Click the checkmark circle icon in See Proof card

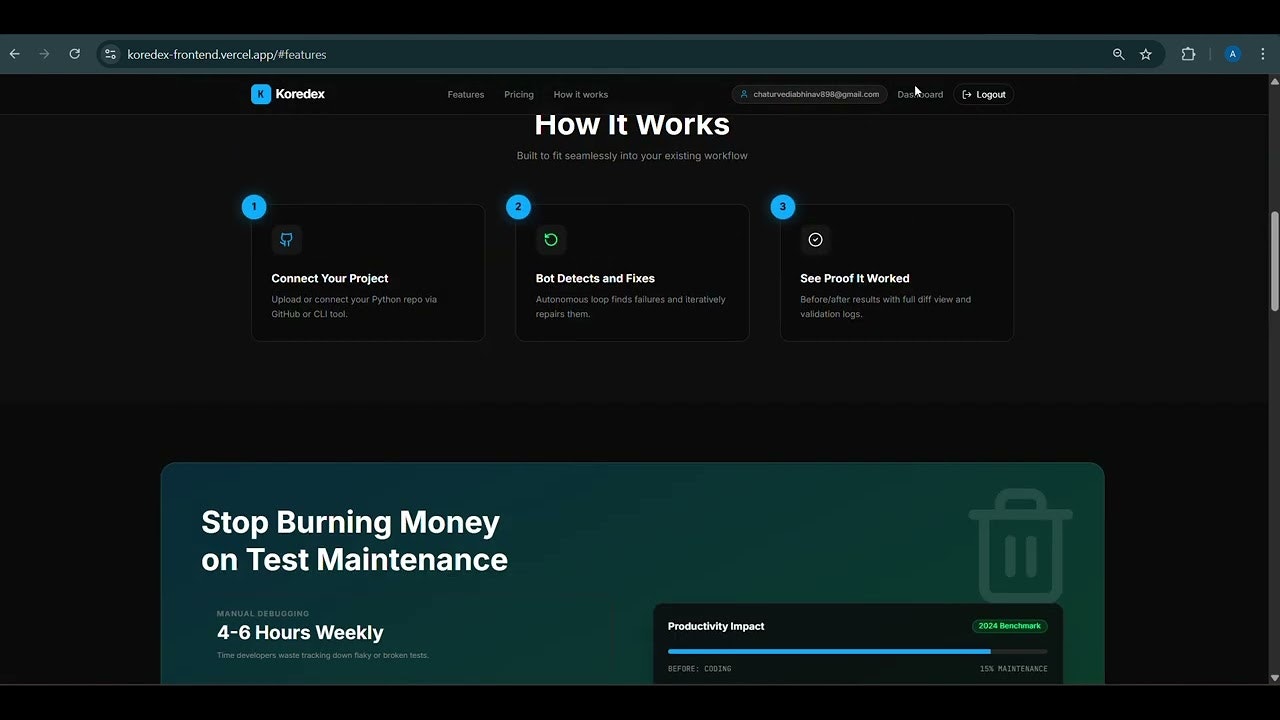[815, 240]
